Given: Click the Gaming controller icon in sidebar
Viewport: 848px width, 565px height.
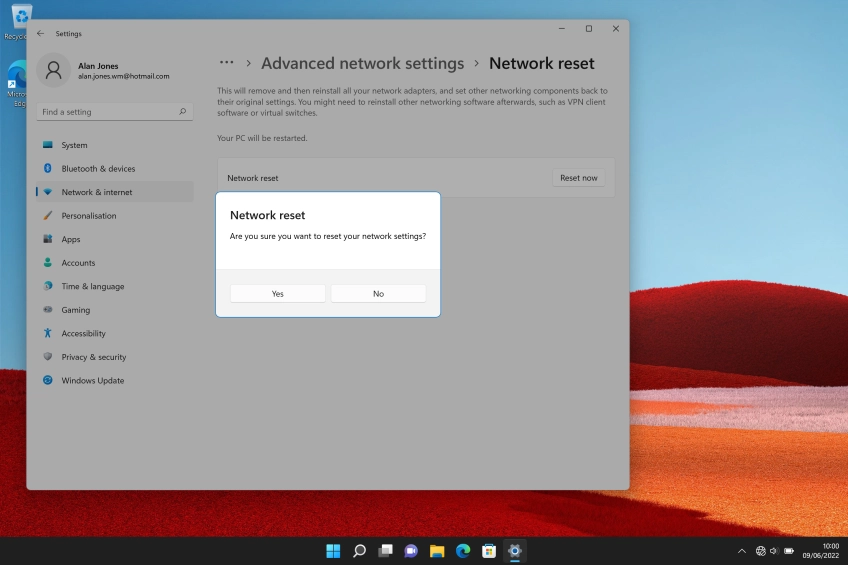Looking at the screenshot, I should [48, 309].
